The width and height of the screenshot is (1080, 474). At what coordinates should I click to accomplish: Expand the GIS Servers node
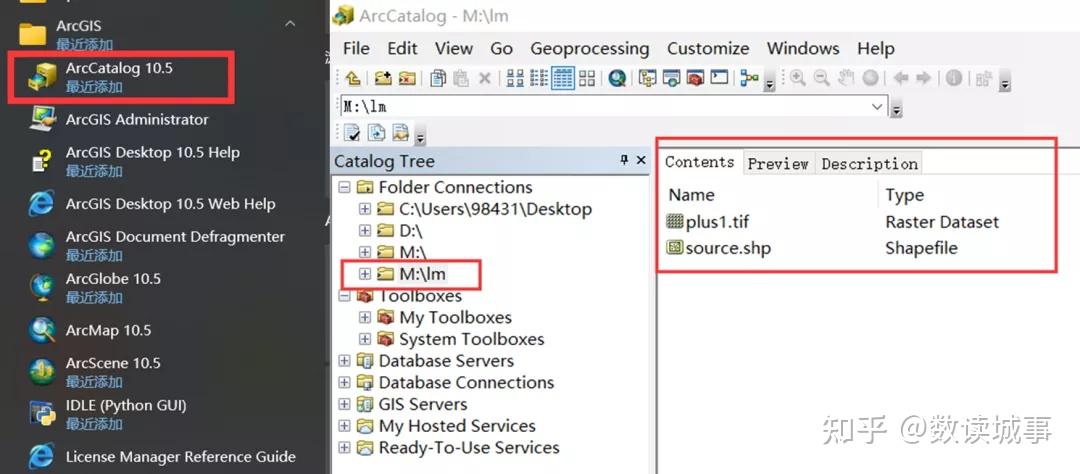tap(345, 404)
